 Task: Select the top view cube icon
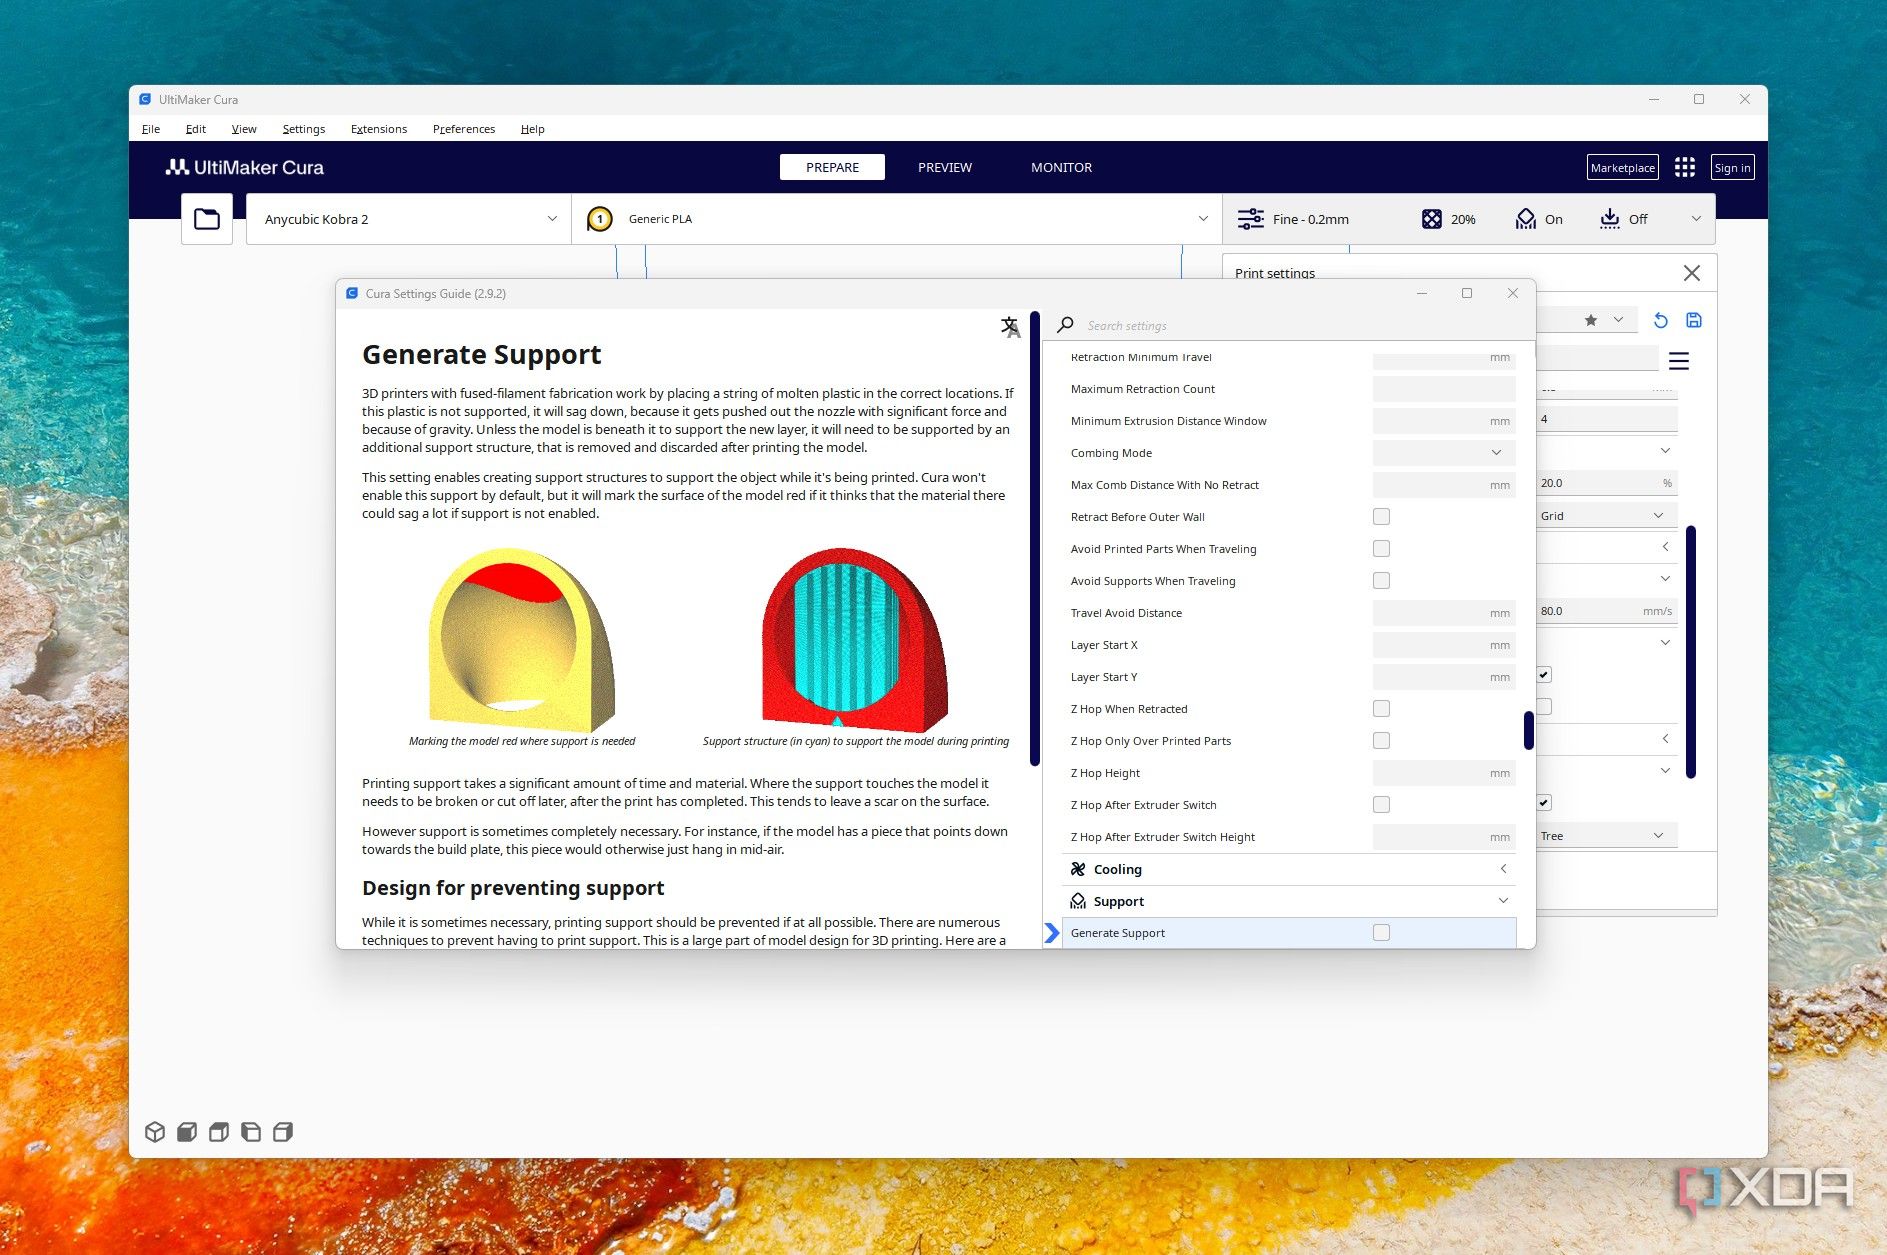(x=219, y=1131)
